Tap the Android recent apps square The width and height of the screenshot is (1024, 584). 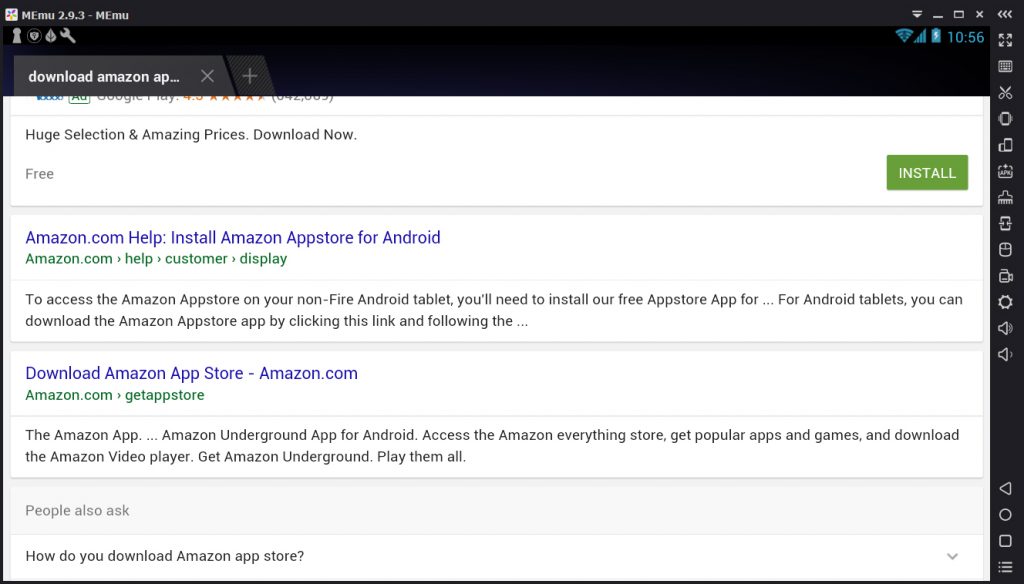(x=1005, y=541)
